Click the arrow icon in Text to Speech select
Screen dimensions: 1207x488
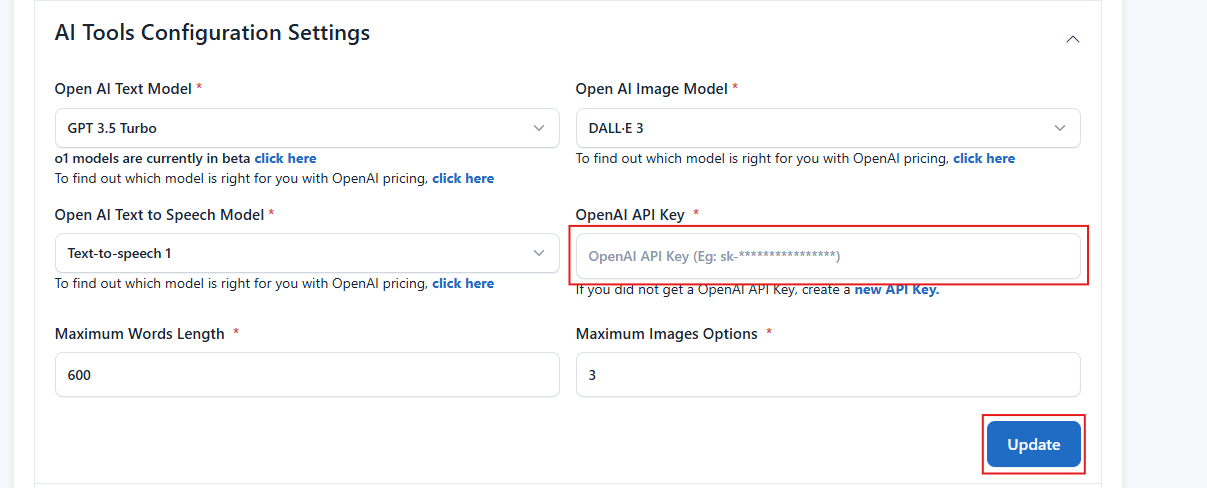[x=540, y=253]
